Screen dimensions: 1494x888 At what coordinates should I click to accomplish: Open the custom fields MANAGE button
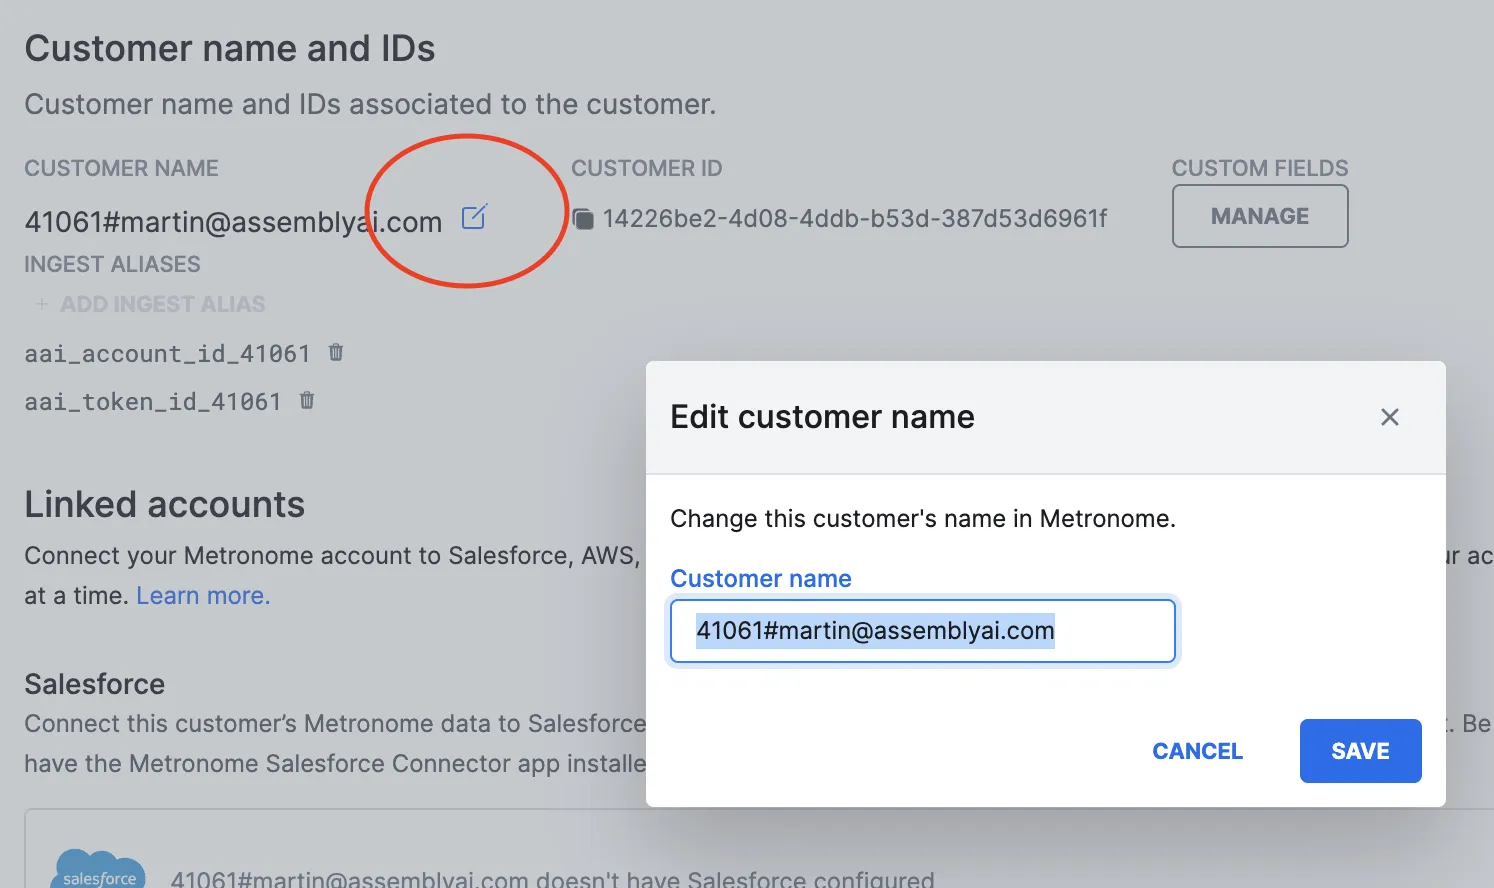tap(1259, 216)
